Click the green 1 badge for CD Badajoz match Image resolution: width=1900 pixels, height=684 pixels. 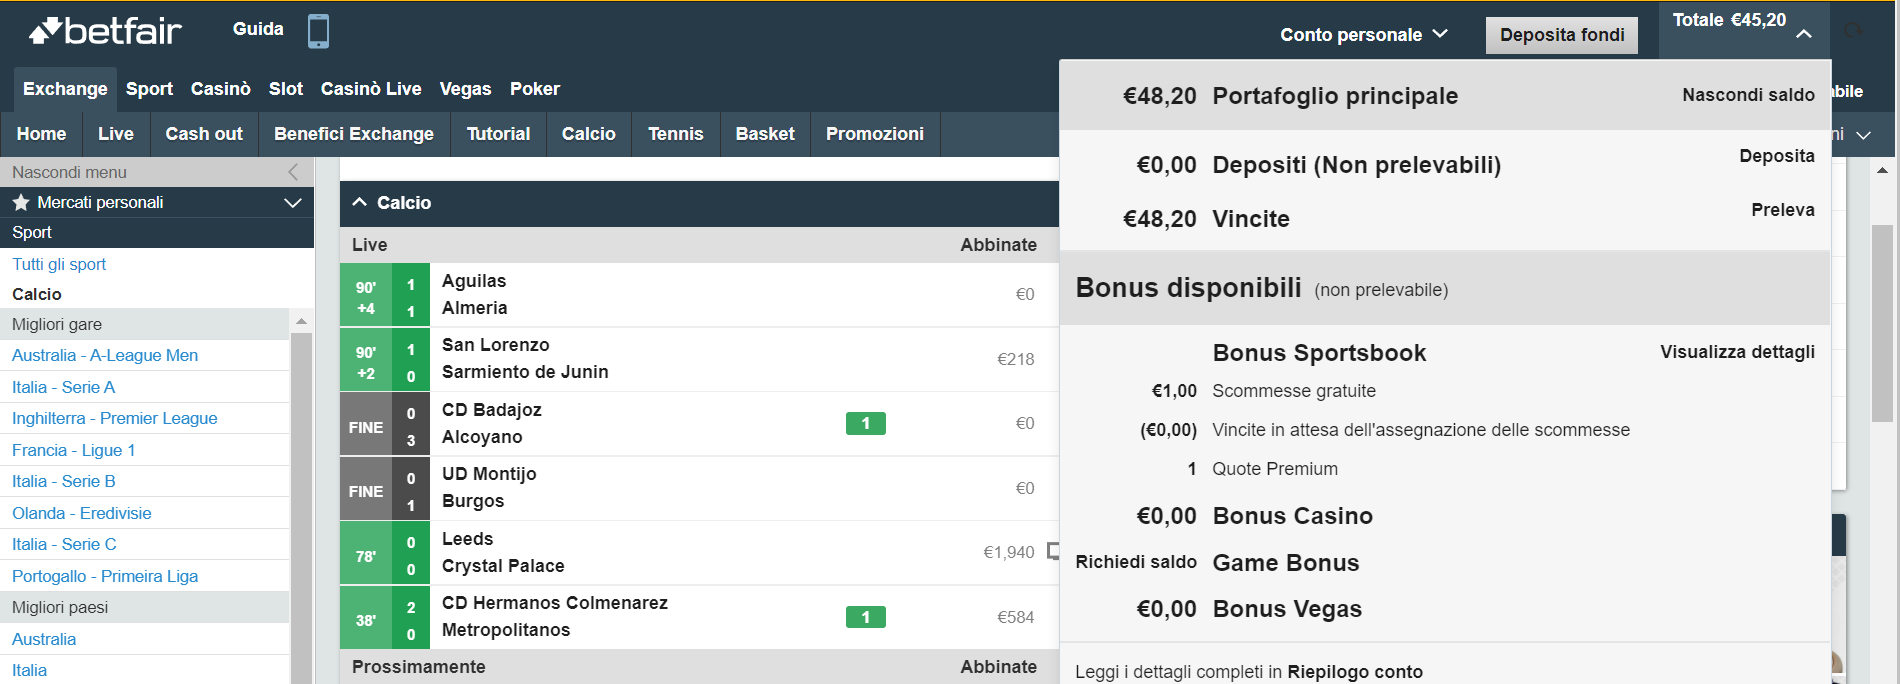866,423
